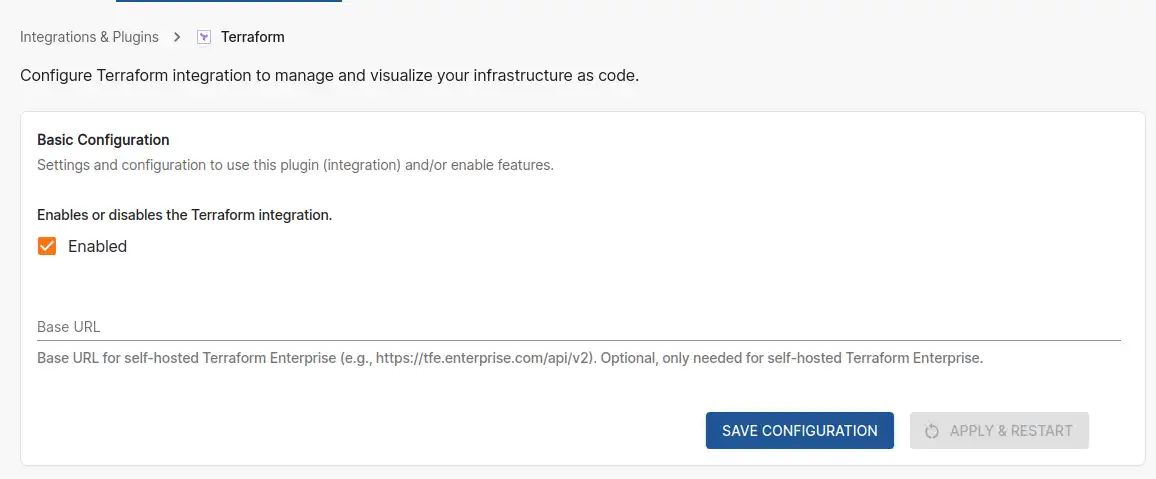Click the Save Configuration button
1156x479 pixels.
click(800, 430)
